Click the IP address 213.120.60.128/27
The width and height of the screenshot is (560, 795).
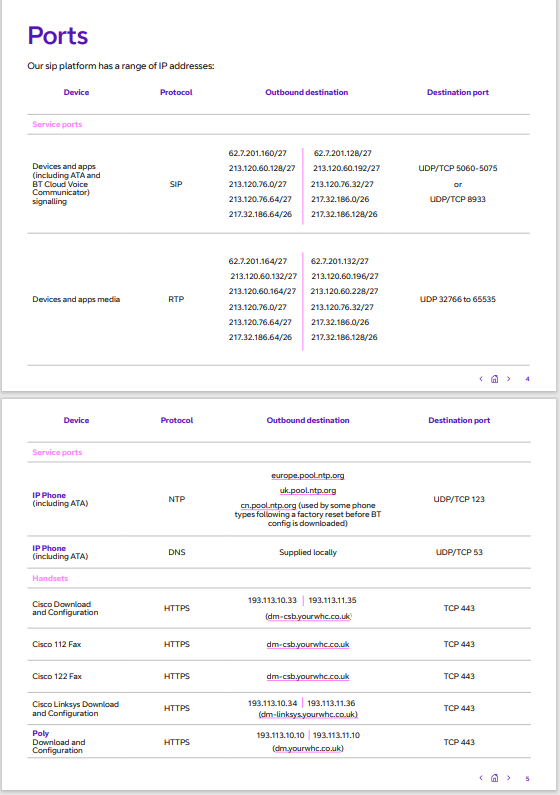tap(262, 168)
